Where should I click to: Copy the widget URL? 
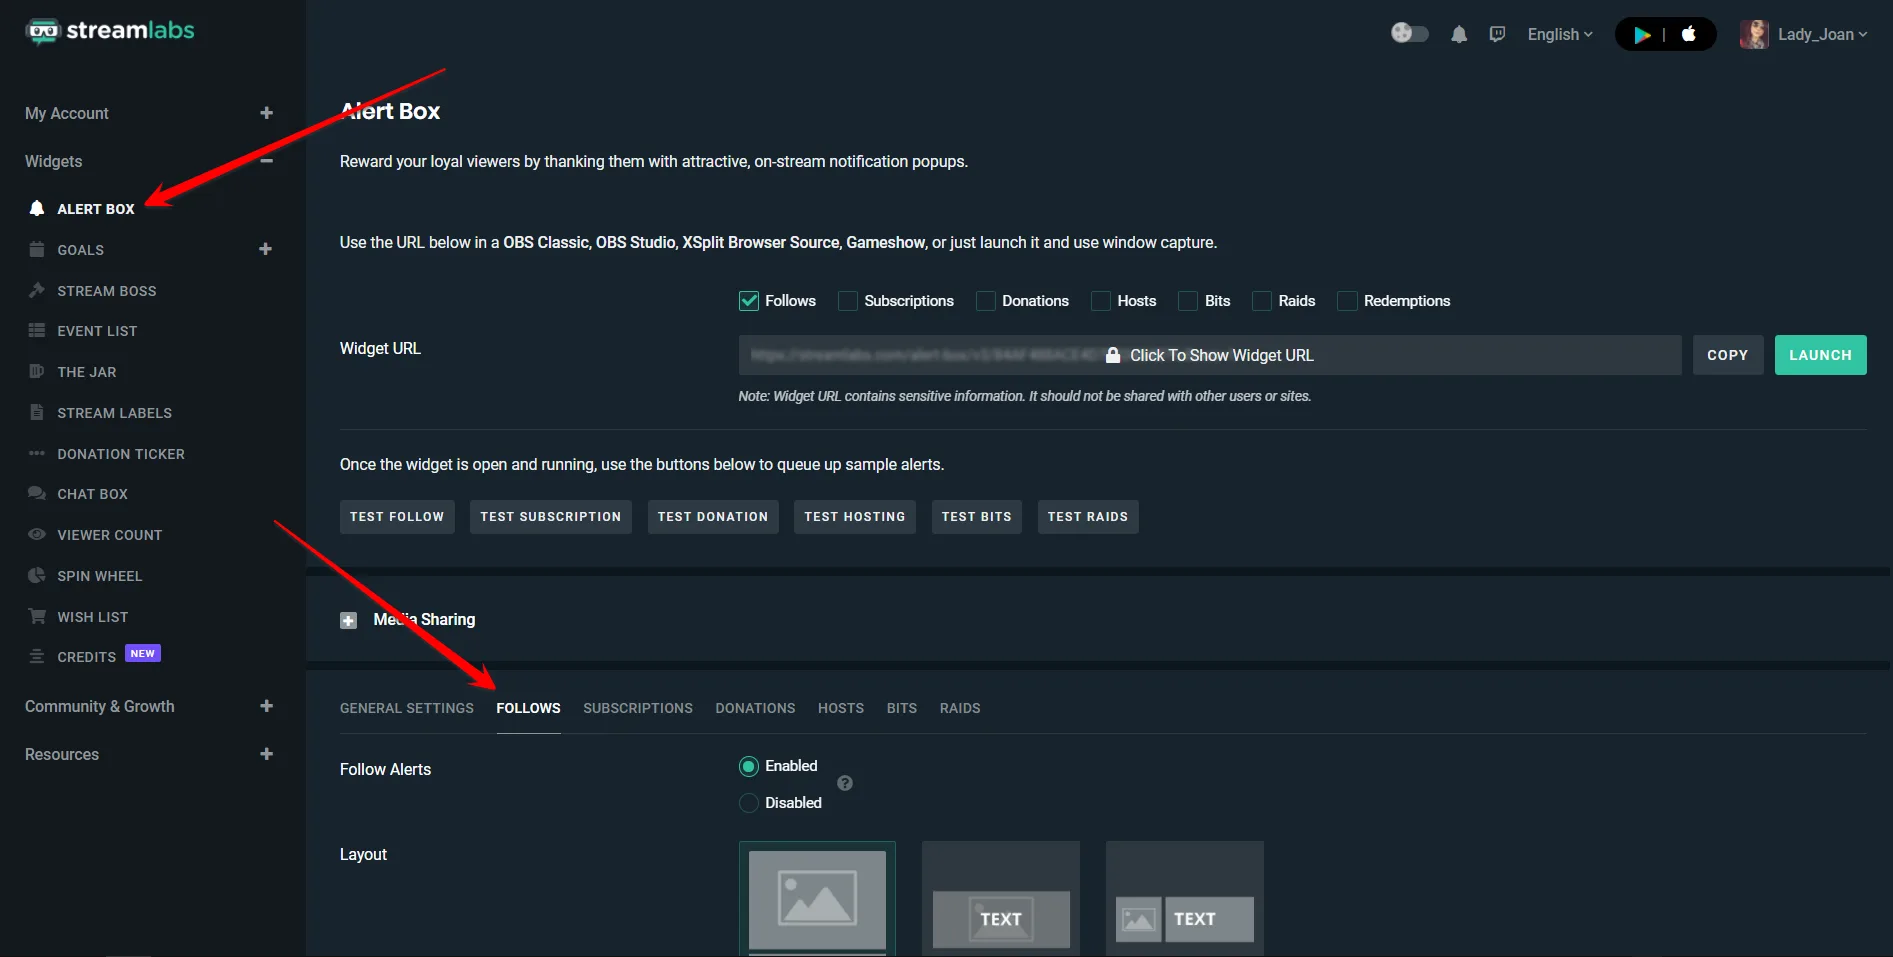[x=1728, y=355]
